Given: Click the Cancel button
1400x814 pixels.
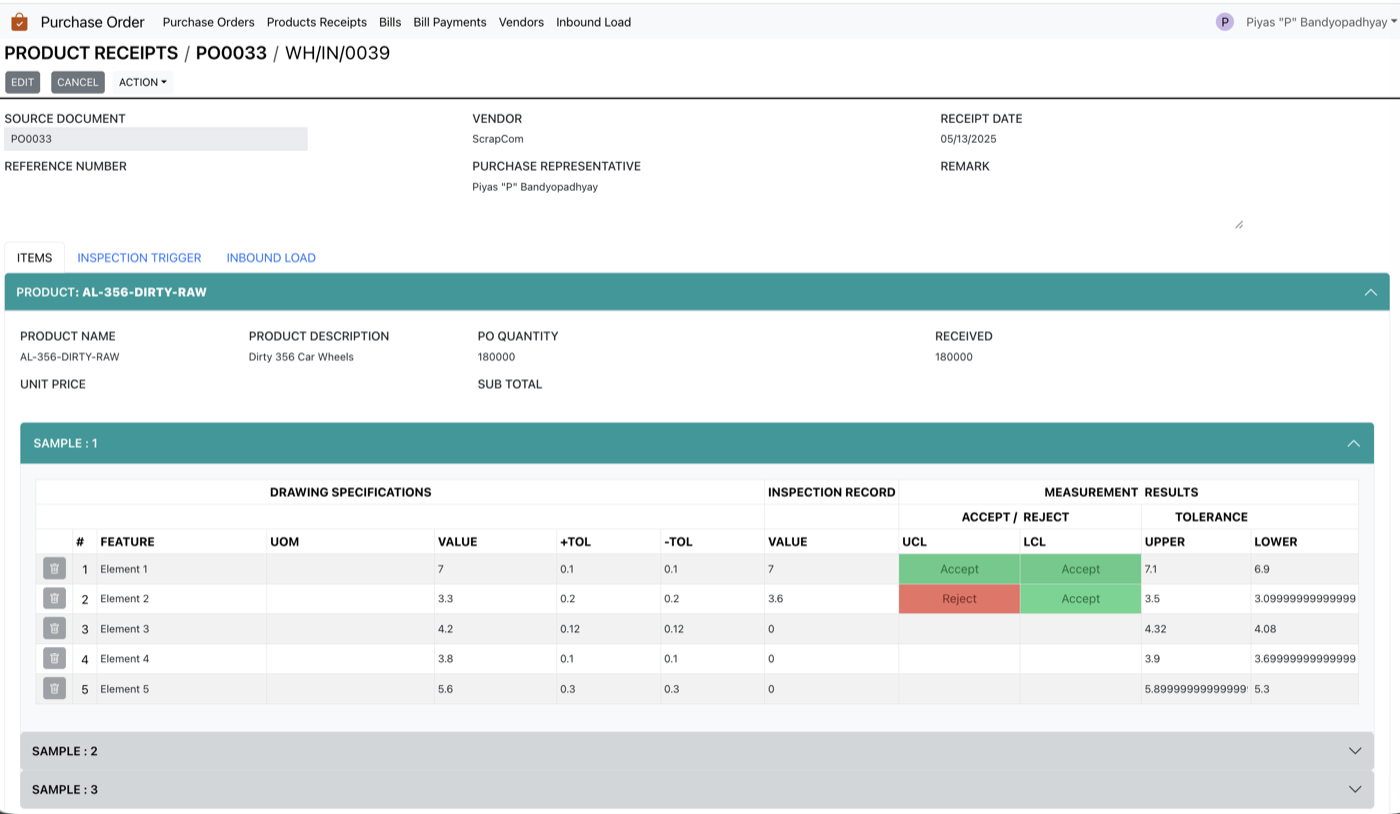Looking at the screenshot, I should tap(77, 82).
